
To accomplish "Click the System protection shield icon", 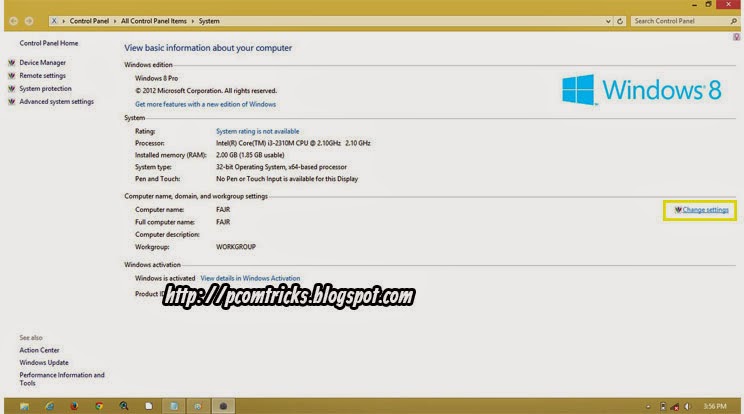I will pos(12,89).
